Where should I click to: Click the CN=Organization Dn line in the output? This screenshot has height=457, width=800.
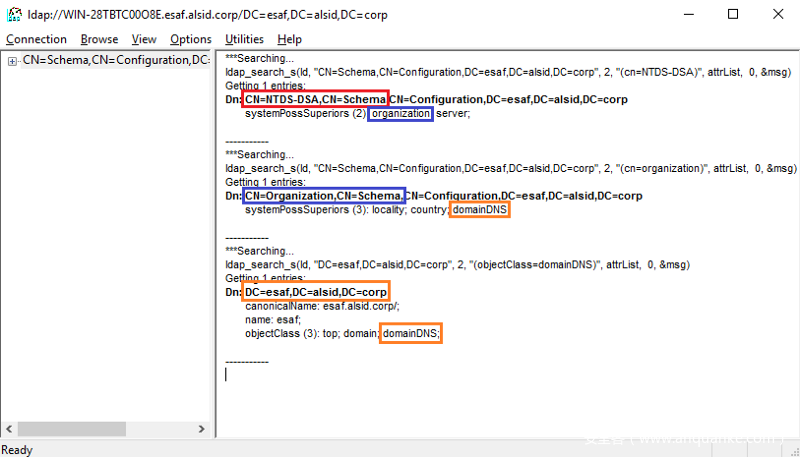434,196
